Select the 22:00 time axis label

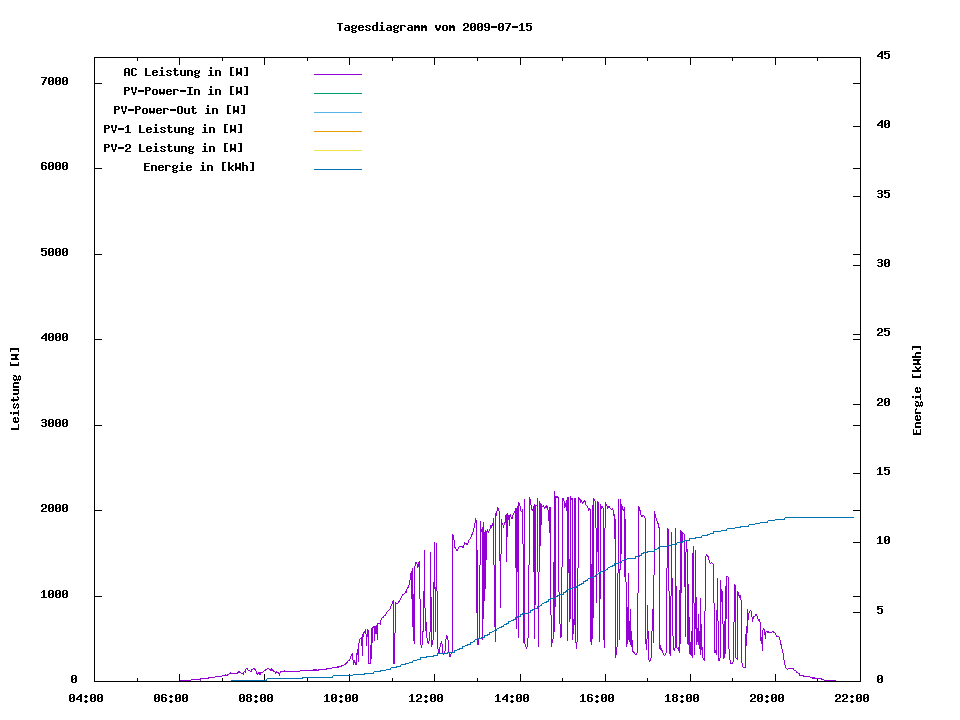point(854,699)
